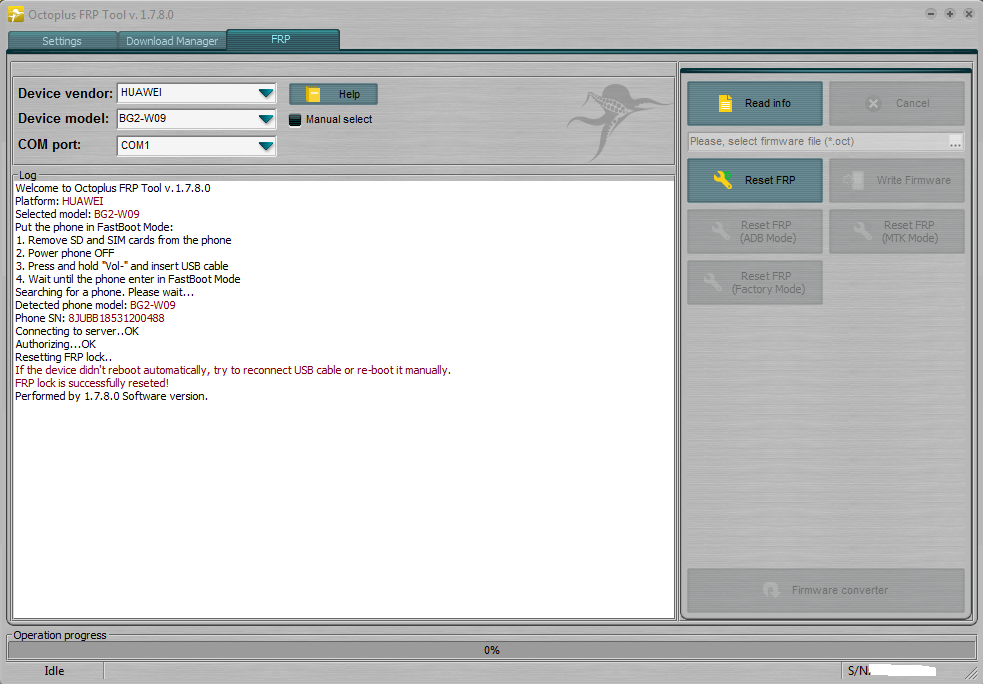The height and width of the screenshot is (684, 983).
Task: Click '2. Power phone OFF' log line
Action: click(x=65, y=253)
